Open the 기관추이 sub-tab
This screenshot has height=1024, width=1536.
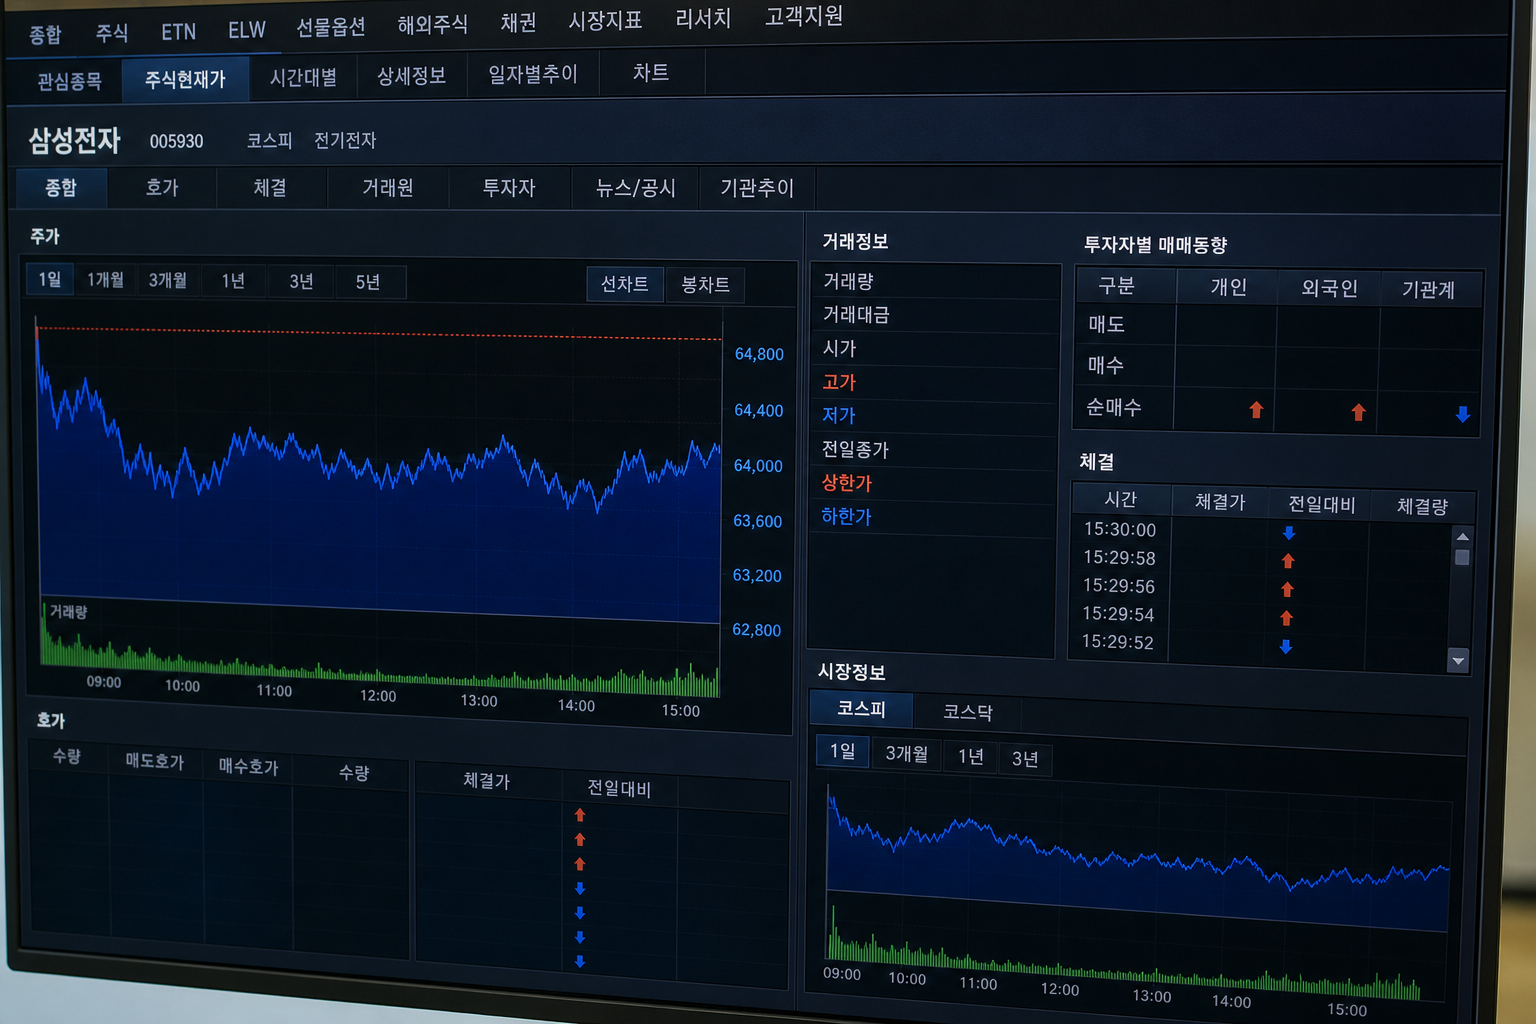757,187
